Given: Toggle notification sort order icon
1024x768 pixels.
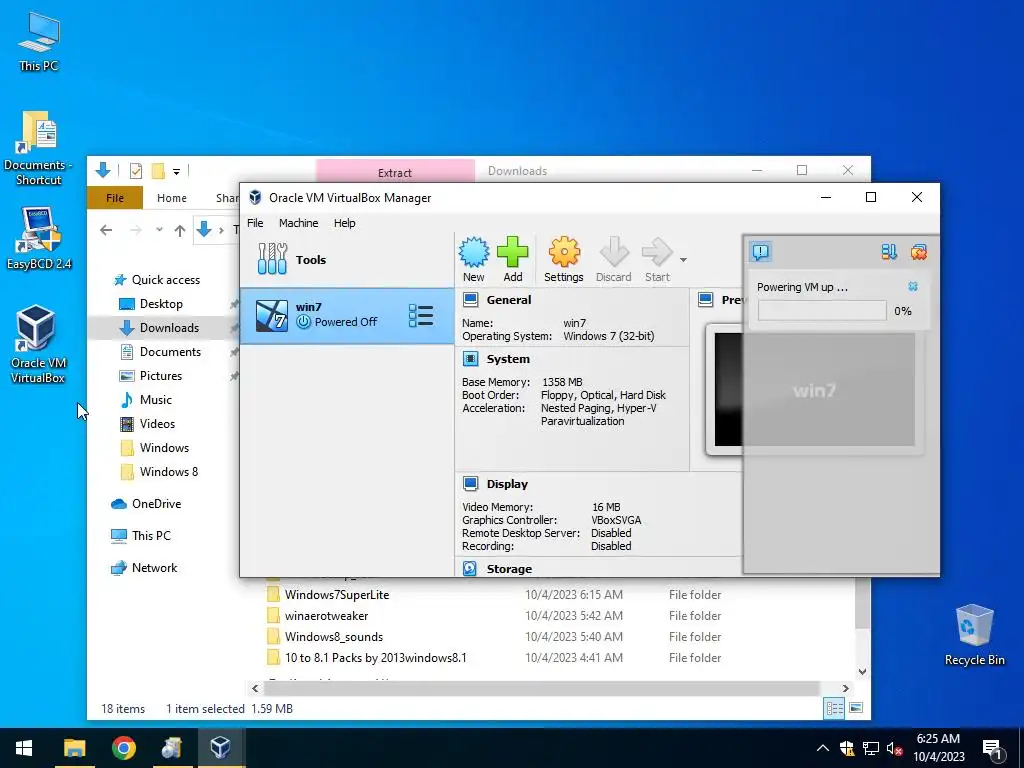Looking at the screenshot, I should [x=889, y=251].
